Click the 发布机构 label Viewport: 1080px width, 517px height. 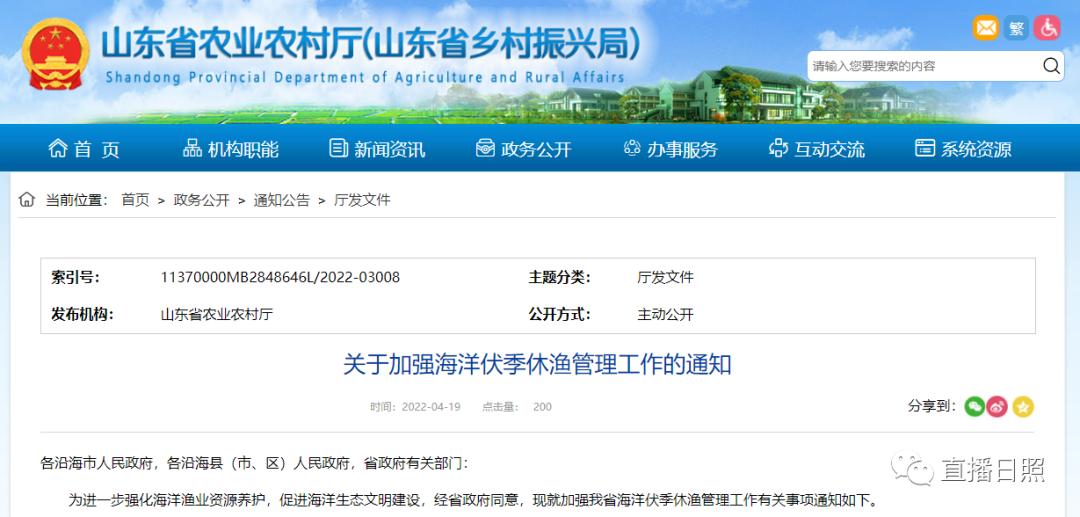click(82, 315)
